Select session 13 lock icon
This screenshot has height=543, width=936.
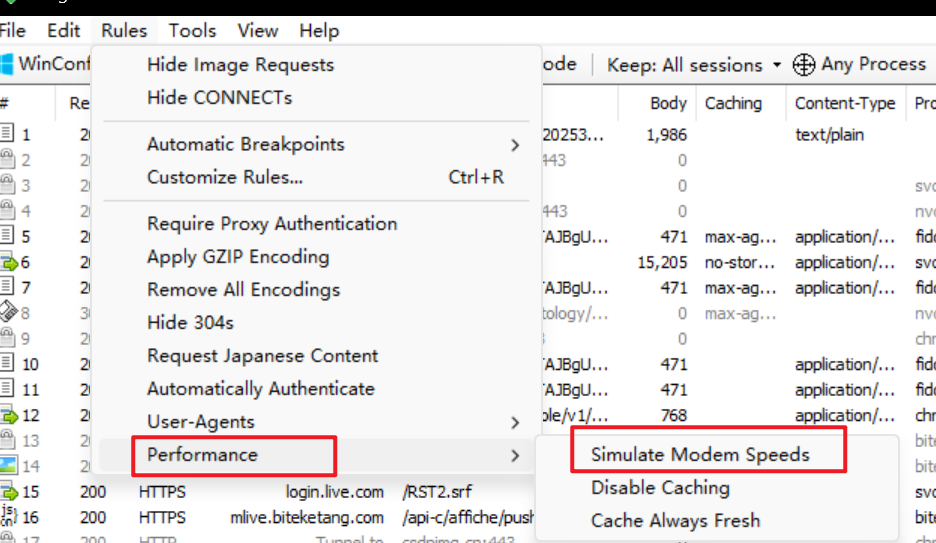pos(7,440)
